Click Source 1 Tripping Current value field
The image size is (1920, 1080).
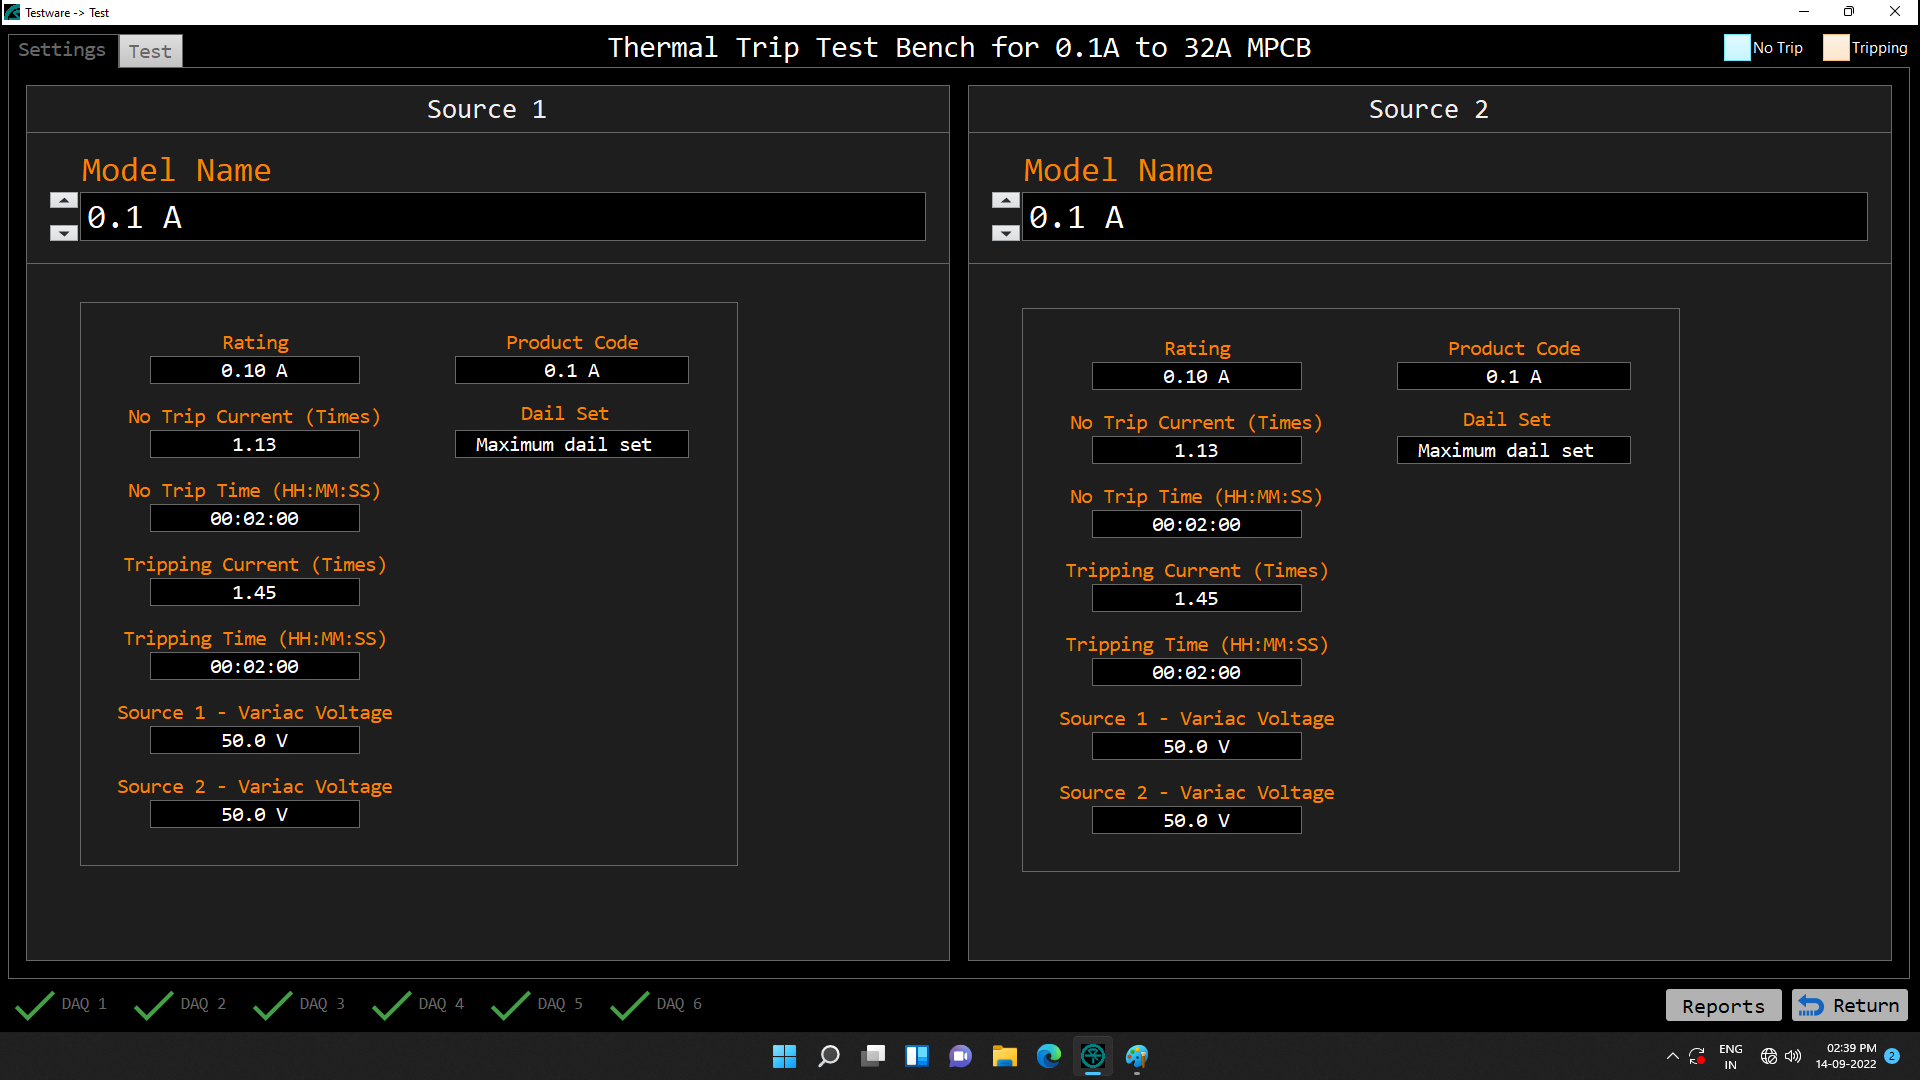255,593
